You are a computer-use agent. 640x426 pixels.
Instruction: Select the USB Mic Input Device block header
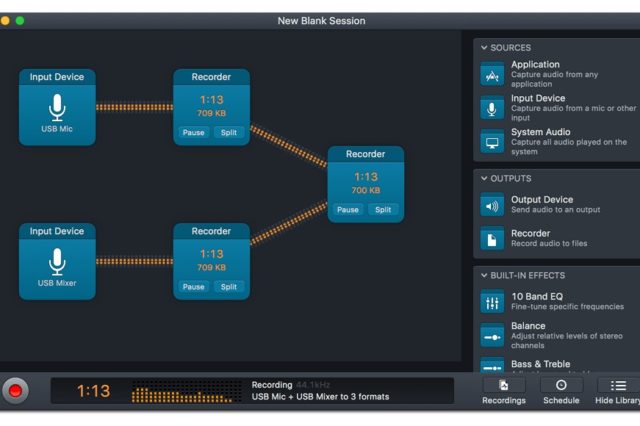[x=57, y=77]
